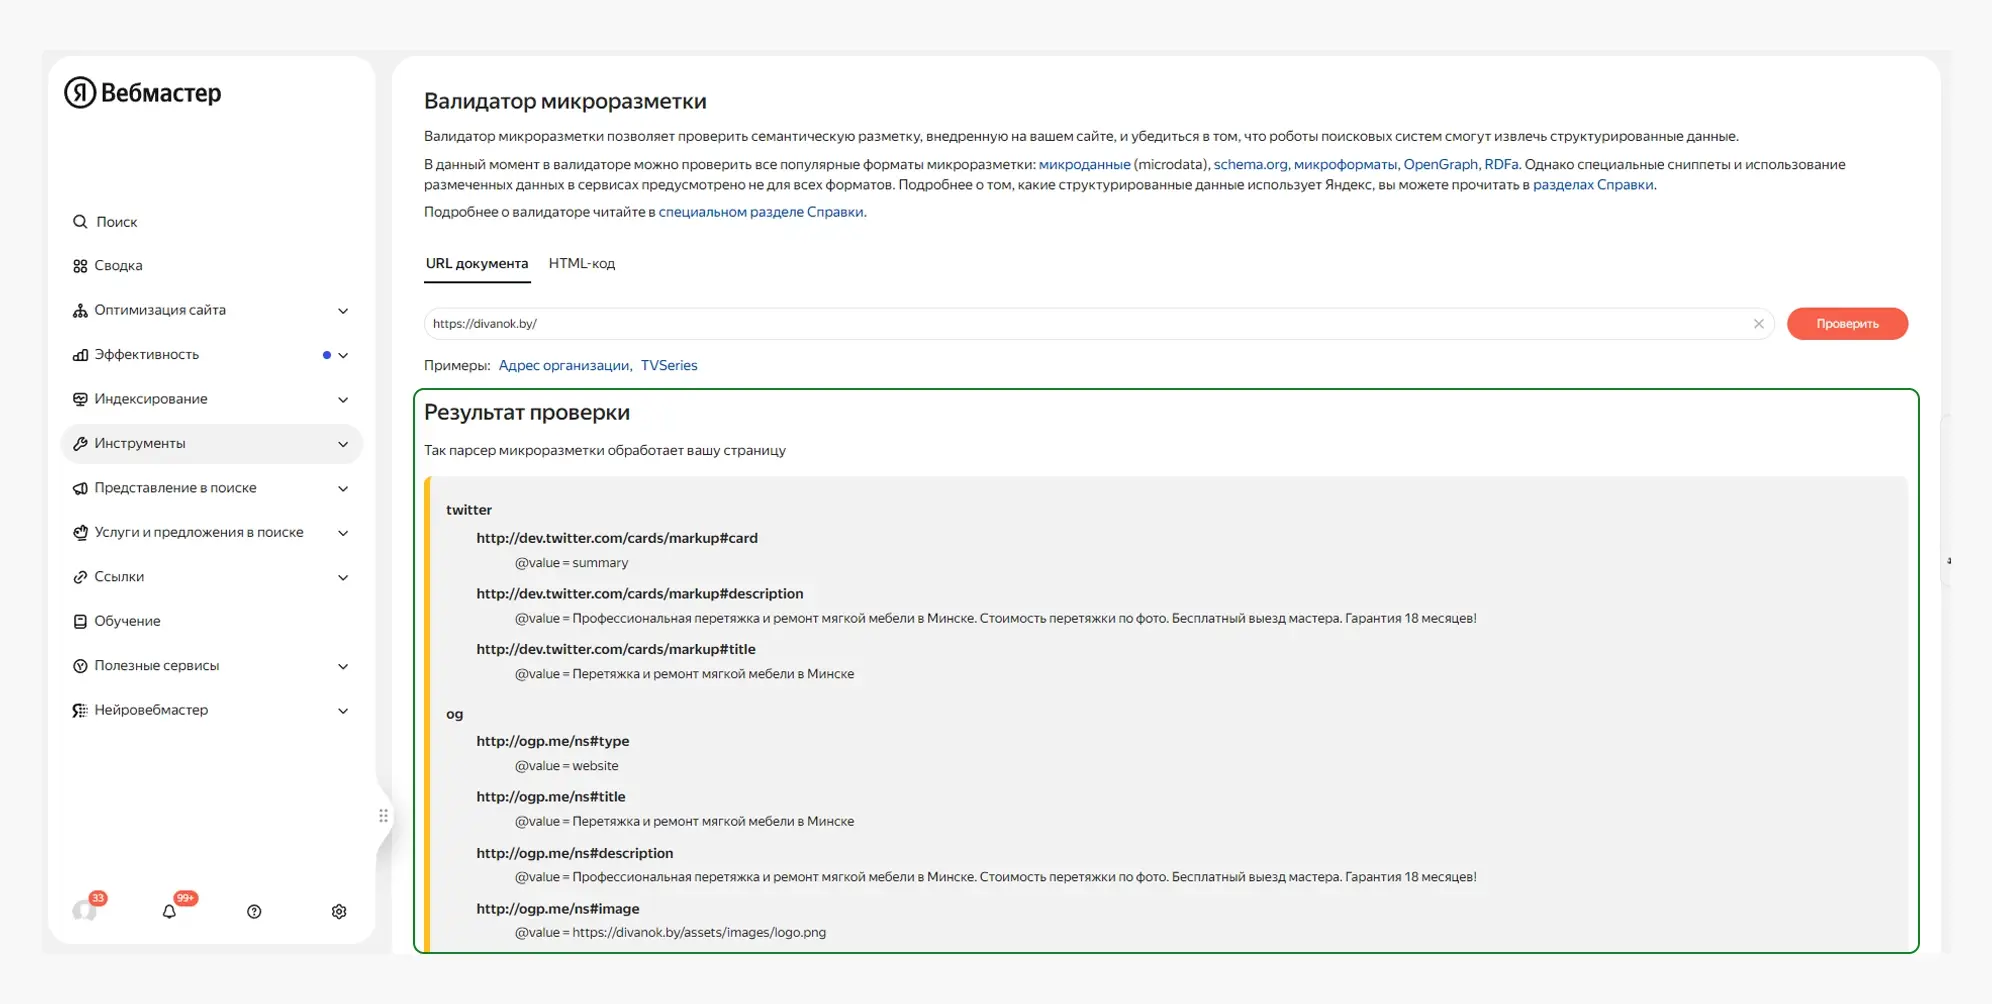This screenshot has height=1004, width=1992.
Task: Expand the Индексирование chevron
Action: point(343,400)
